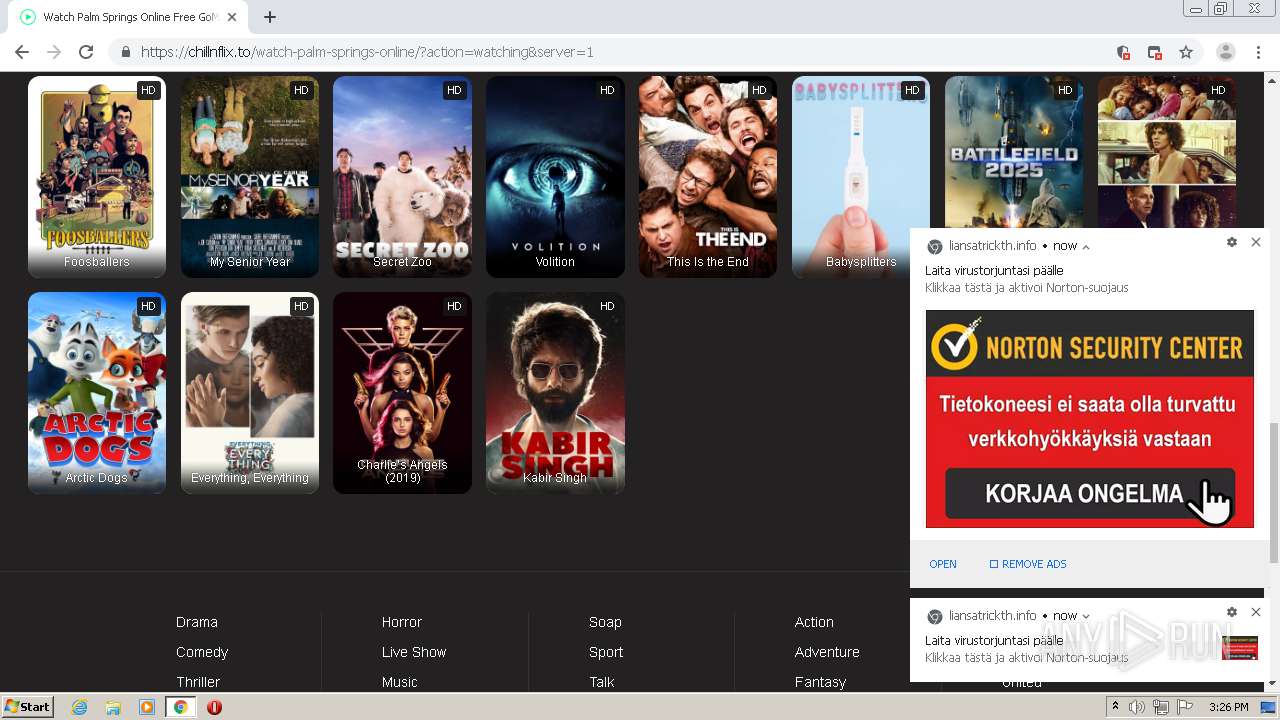Click the Norton Security Center banner
The height and width of the screenshot is (720, 1280).
click(1090, 343)
